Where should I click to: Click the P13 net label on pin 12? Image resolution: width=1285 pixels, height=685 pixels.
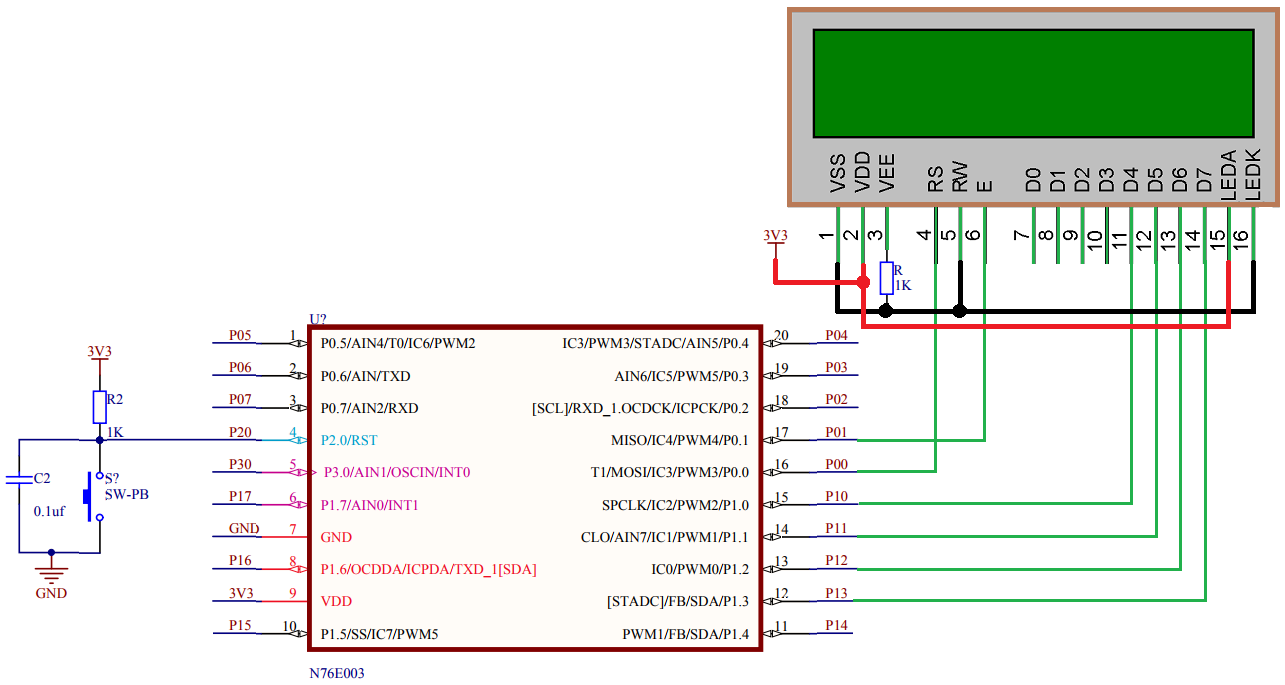[836, 593]
